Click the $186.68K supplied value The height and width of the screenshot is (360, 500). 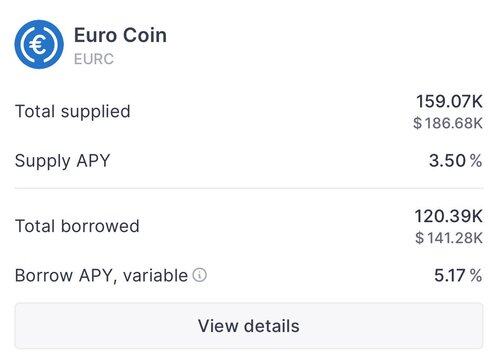448,123
